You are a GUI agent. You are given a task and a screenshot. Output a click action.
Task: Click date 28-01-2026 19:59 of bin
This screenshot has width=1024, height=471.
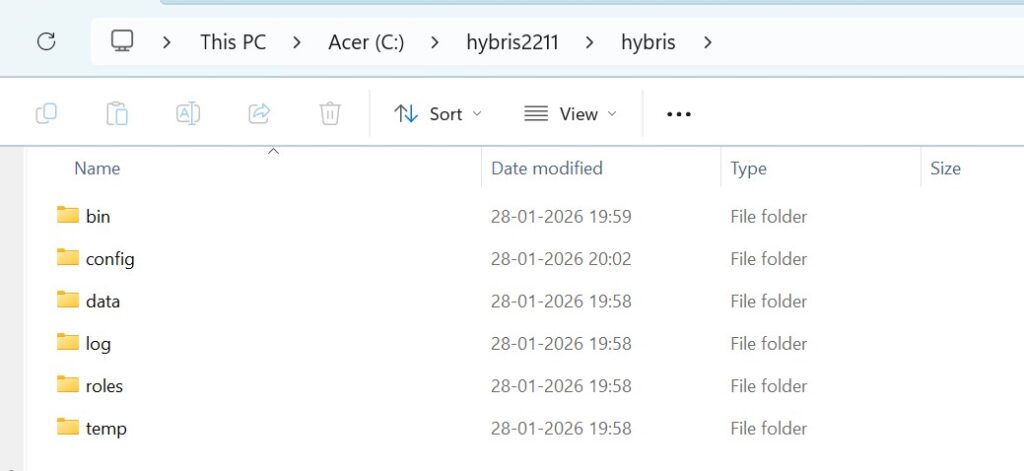(x=561, y=216)
